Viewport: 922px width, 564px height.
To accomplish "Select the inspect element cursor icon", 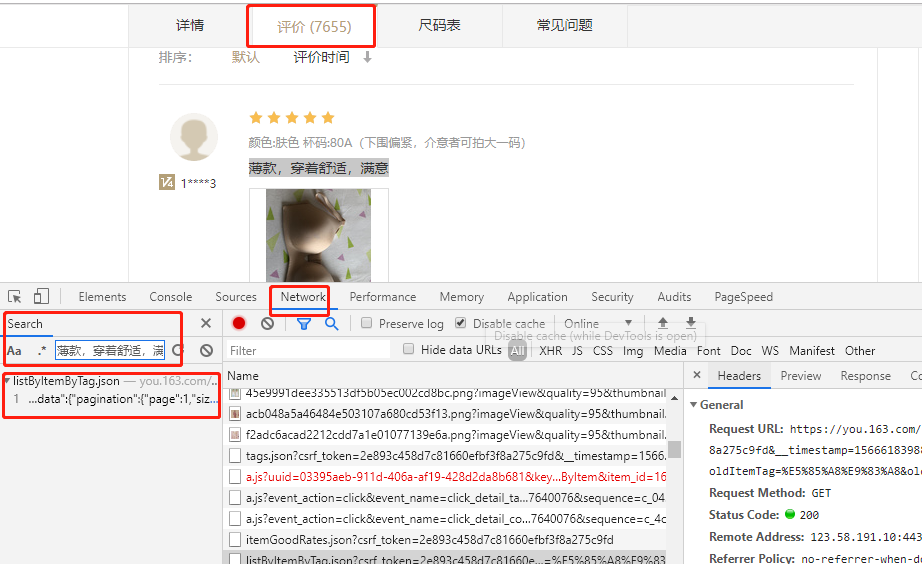I will [15, 296].
